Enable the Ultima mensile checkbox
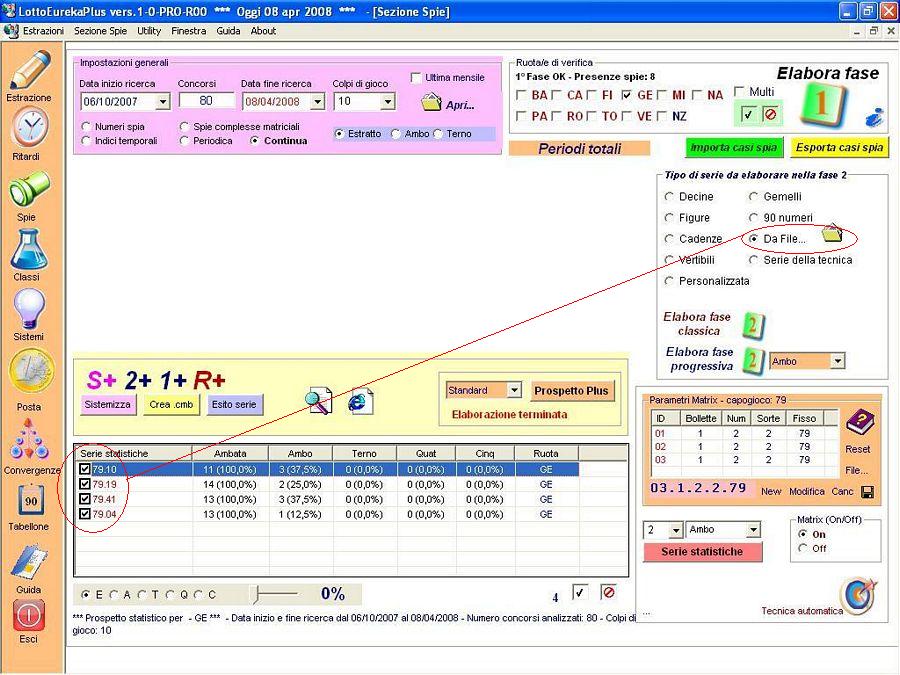This screenshot has width=900, height=675. tap(416, 77)
